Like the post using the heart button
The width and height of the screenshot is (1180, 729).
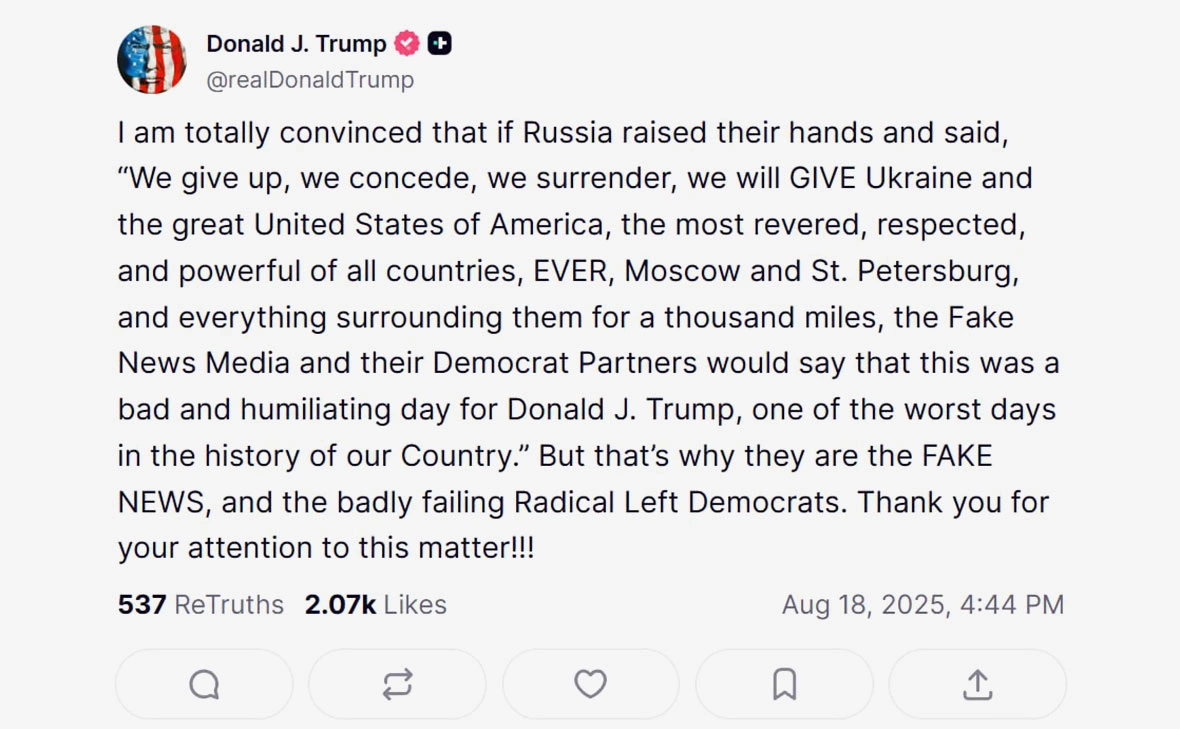(590, 683)
